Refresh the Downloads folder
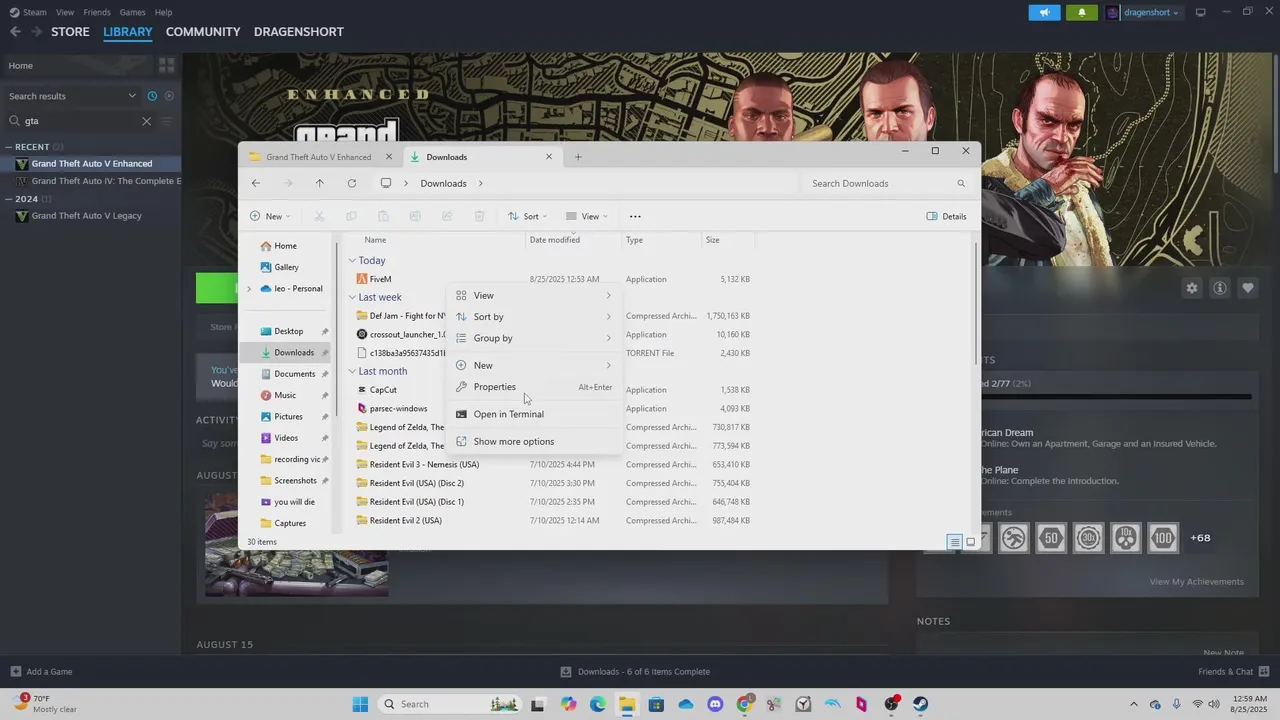Image resolution: width=1280 pixels, height=720 pixels. tap(352, 183)
